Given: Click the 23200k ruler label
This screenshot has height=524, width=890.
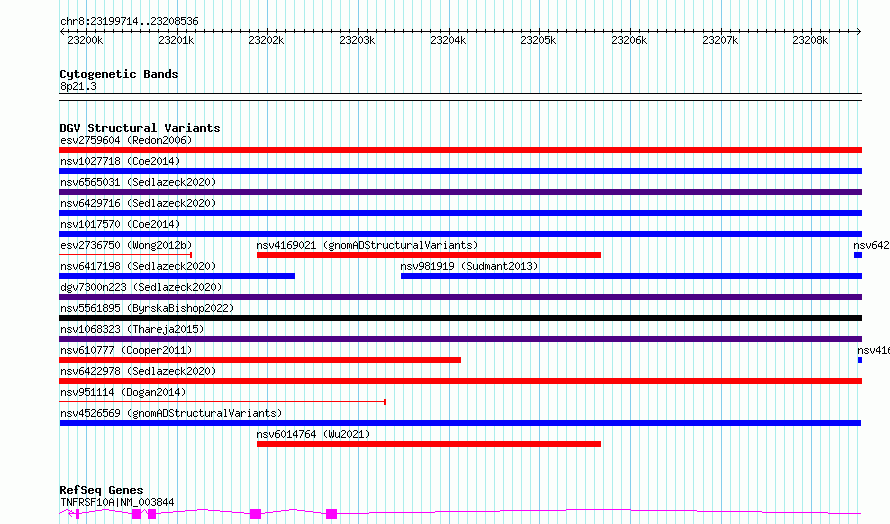Looking at the screenshot, I should click(85, 40).
